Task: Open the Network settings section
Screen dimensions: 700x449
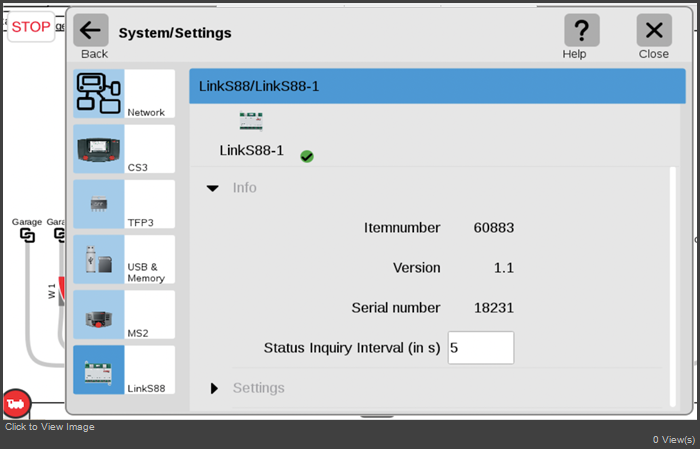Action: click(124, 93)
